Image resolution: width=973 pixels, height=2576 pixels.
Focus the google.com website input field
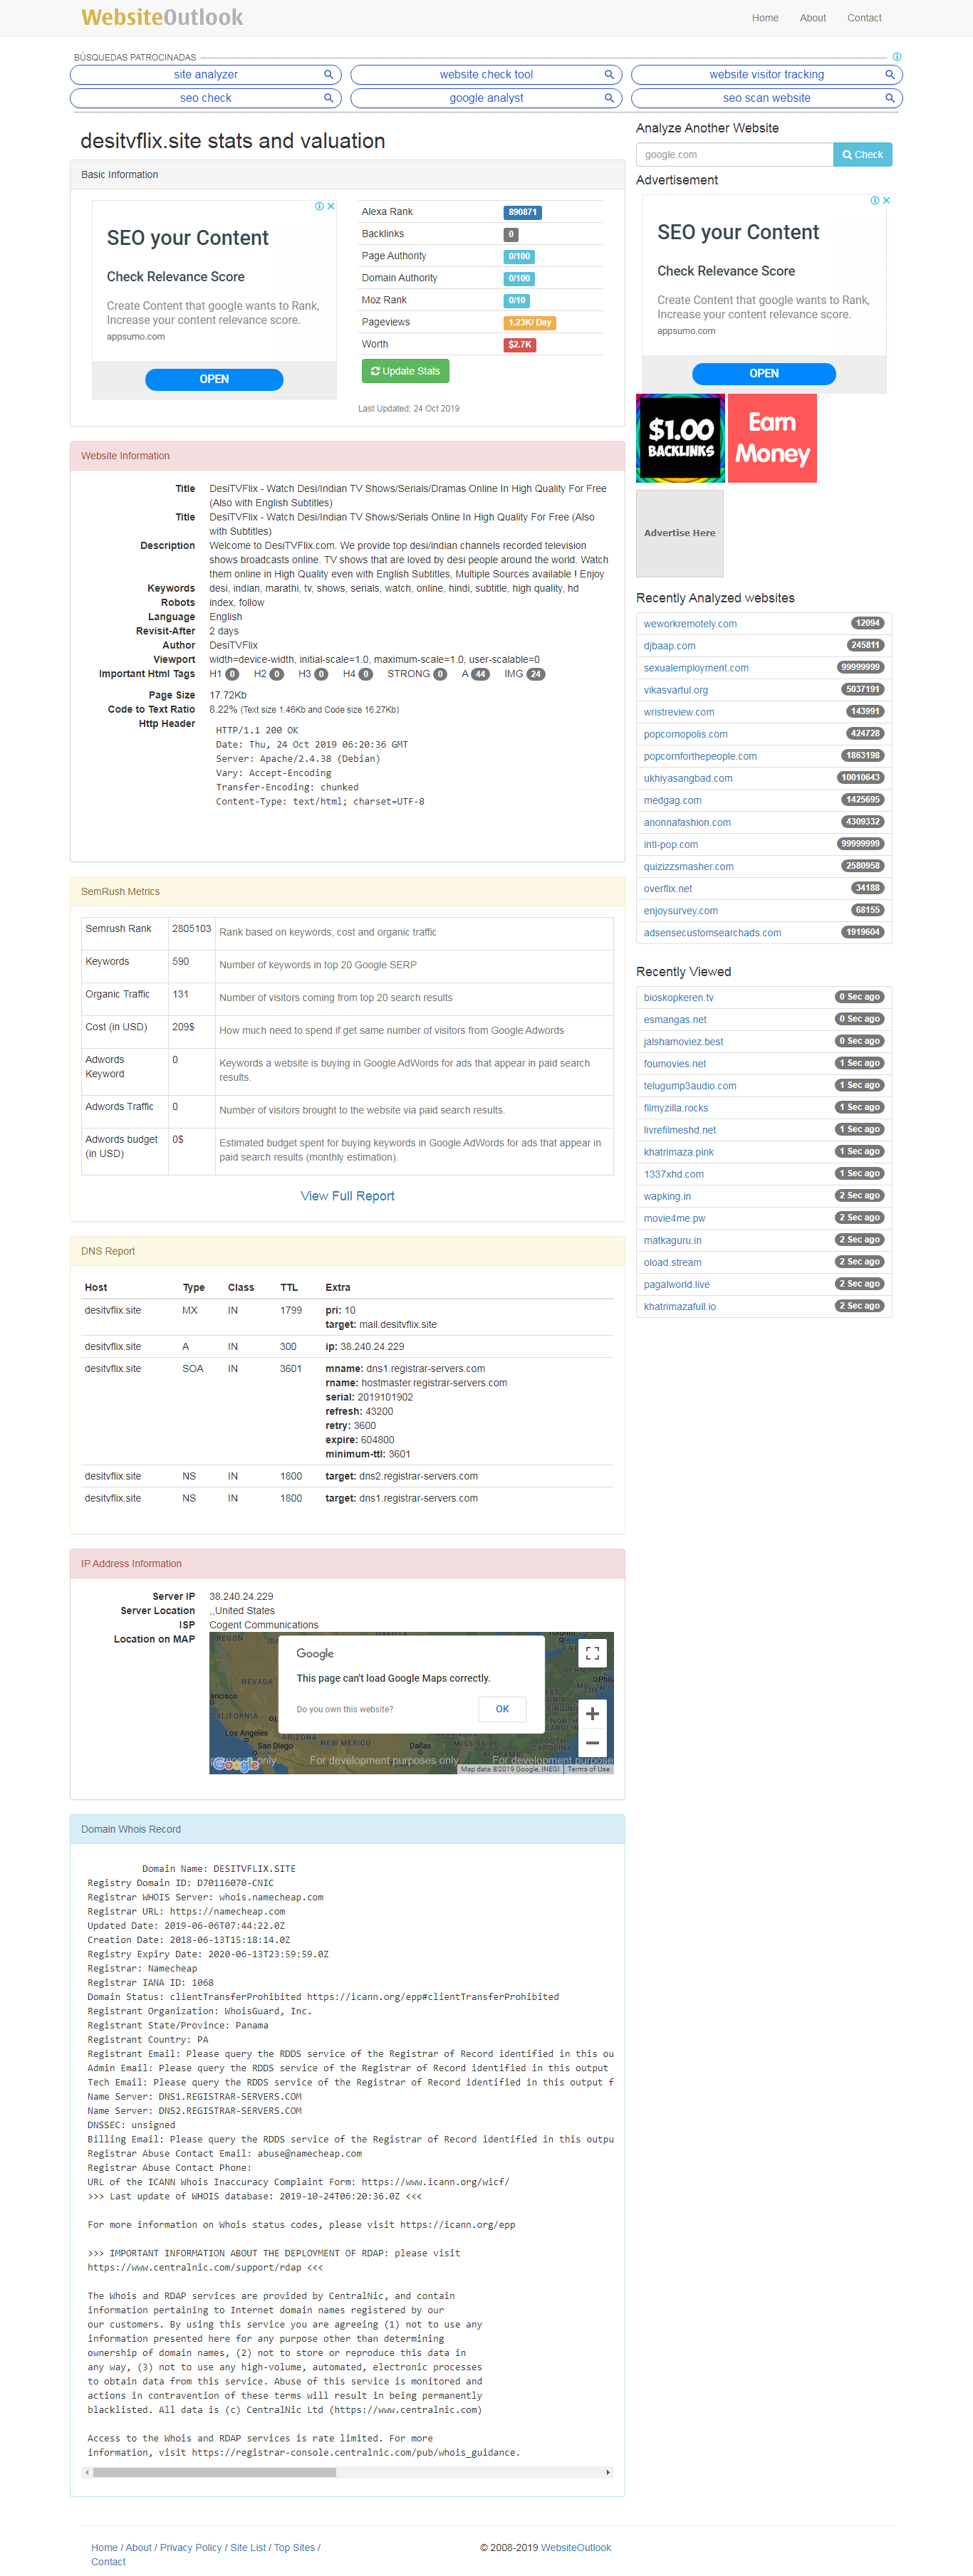coord(735,155)
